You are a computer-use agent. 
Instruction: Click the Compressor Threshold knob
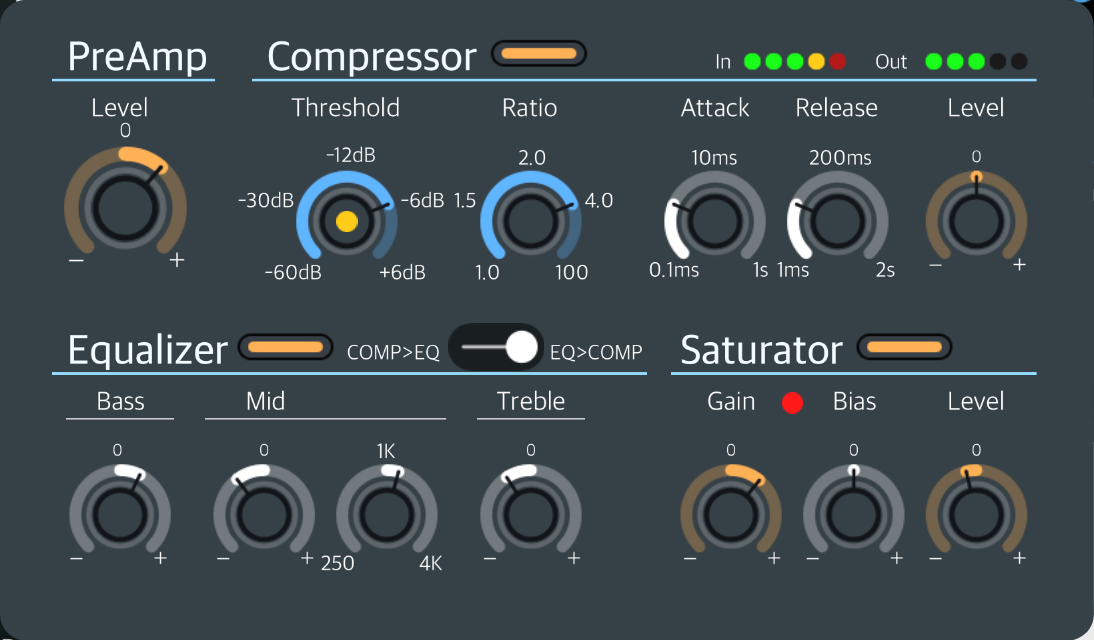(346, 221)
